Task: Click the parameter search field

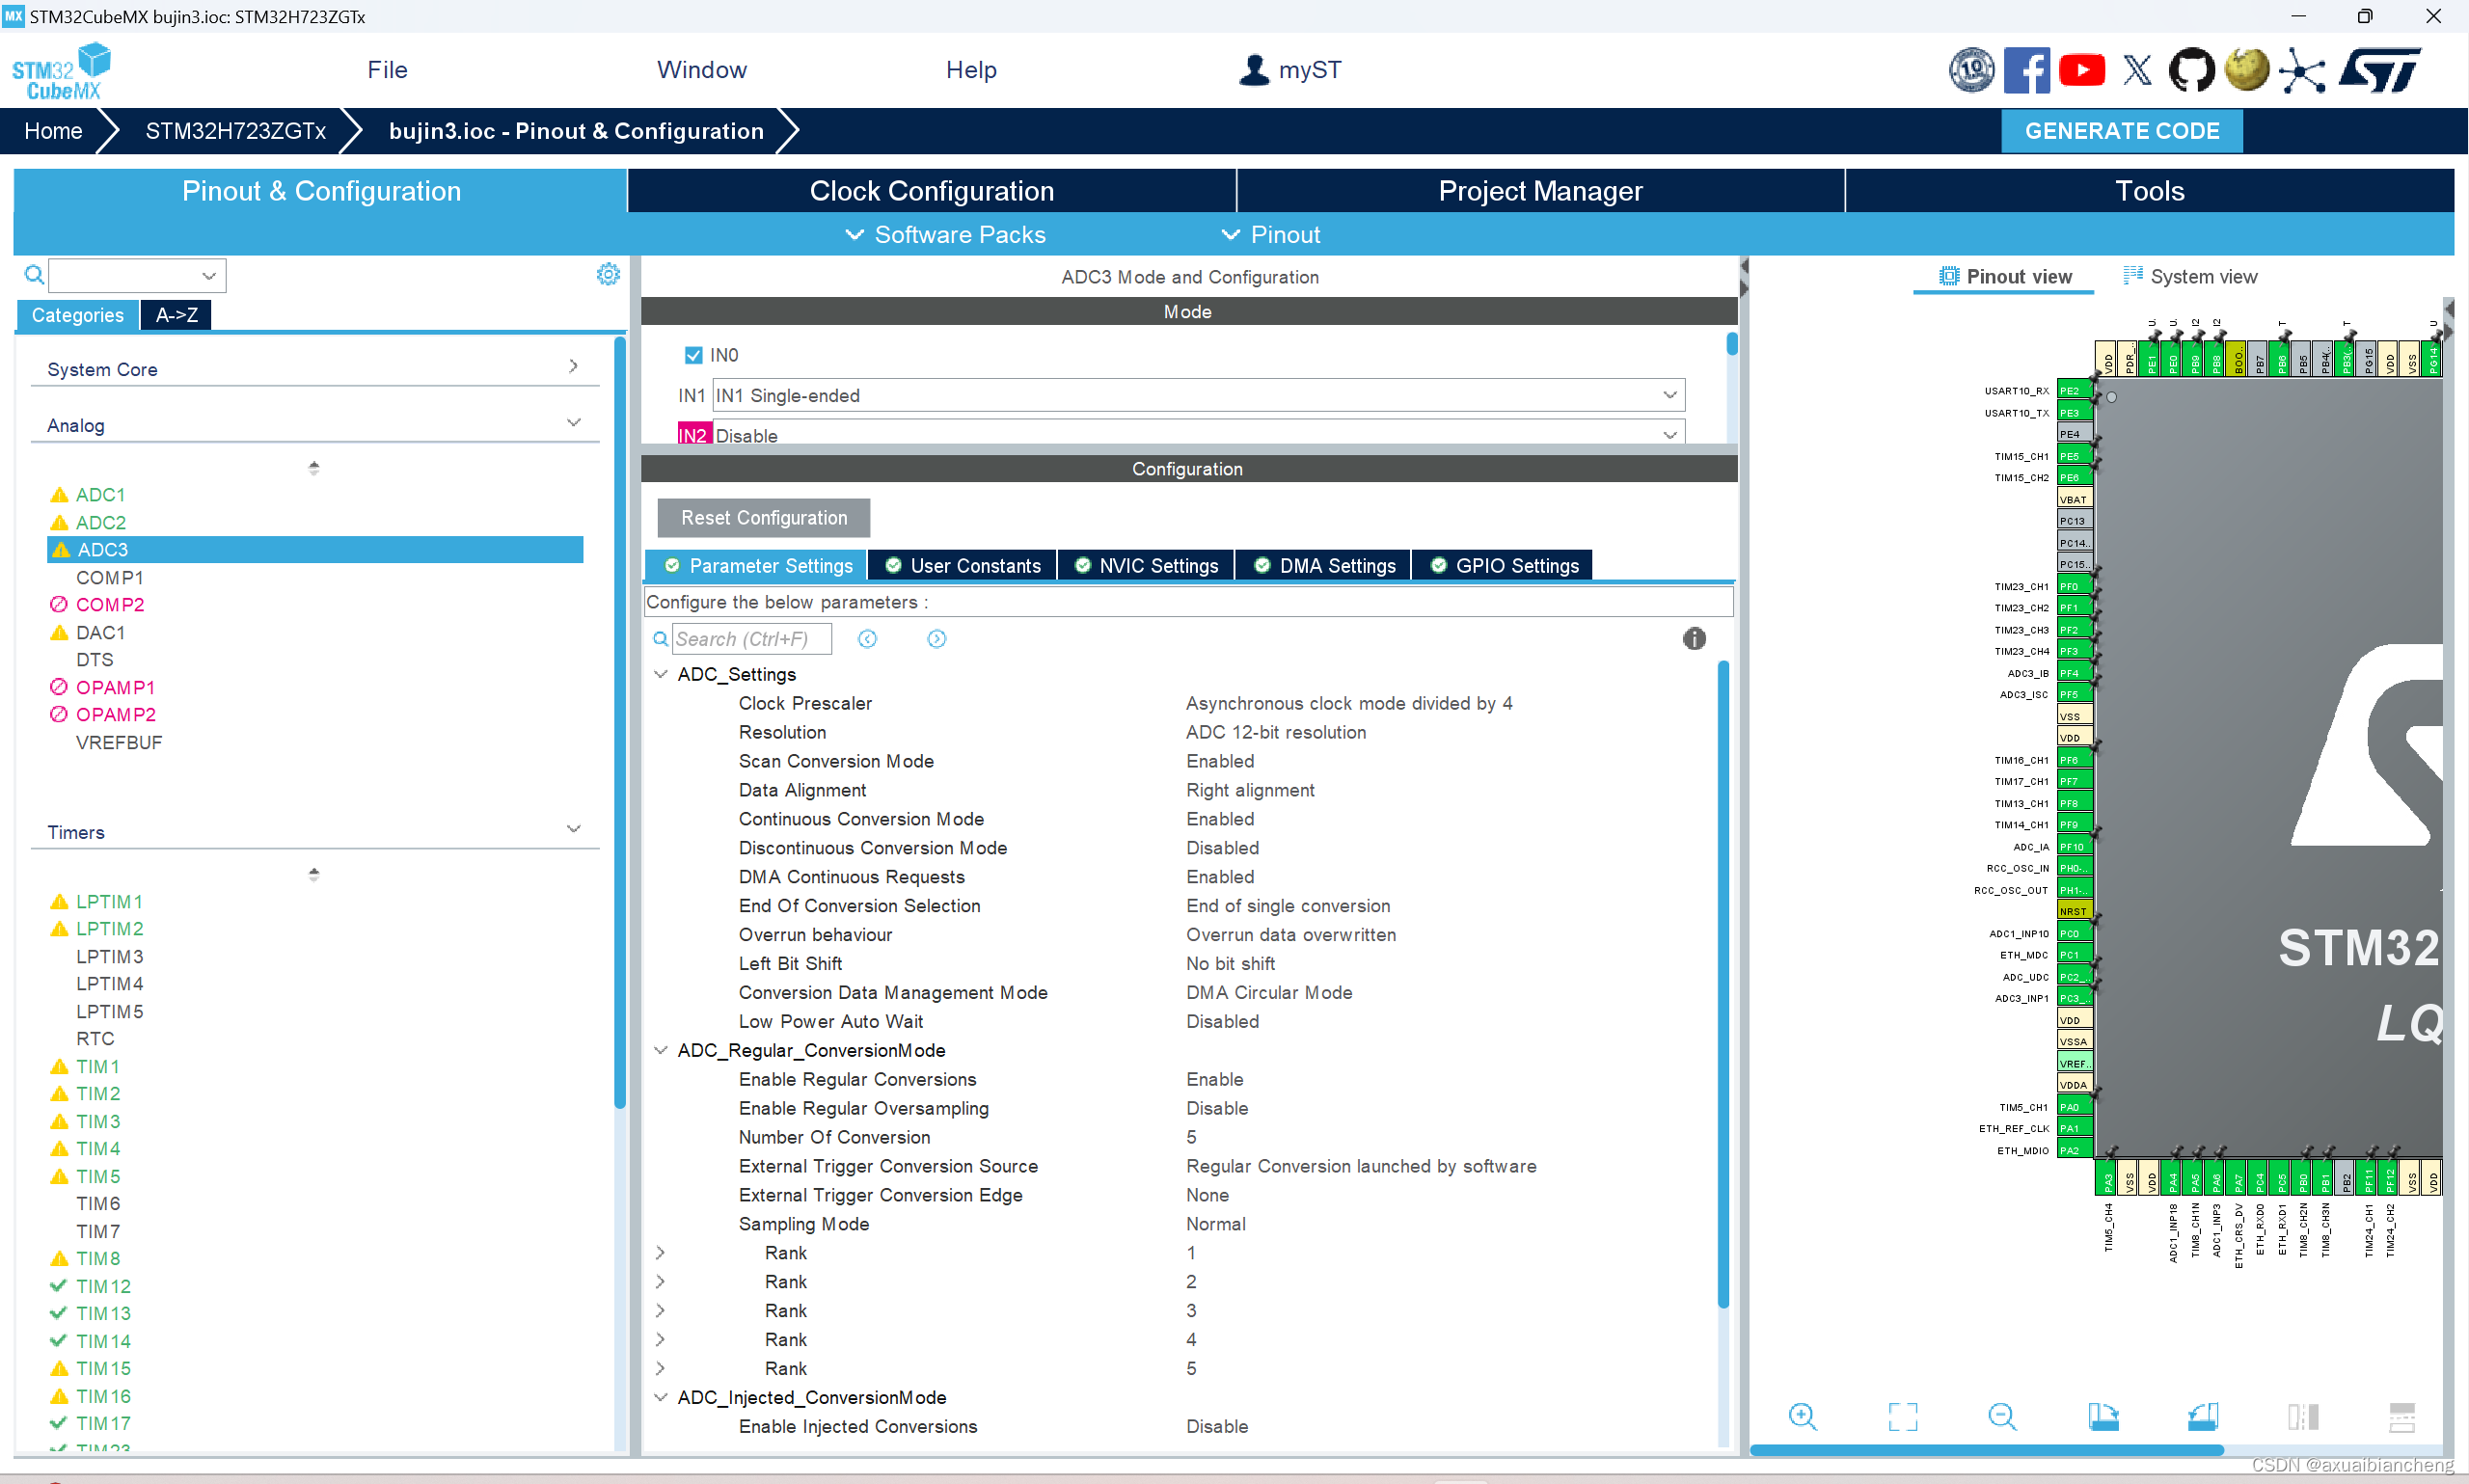Action: [750, 639]
